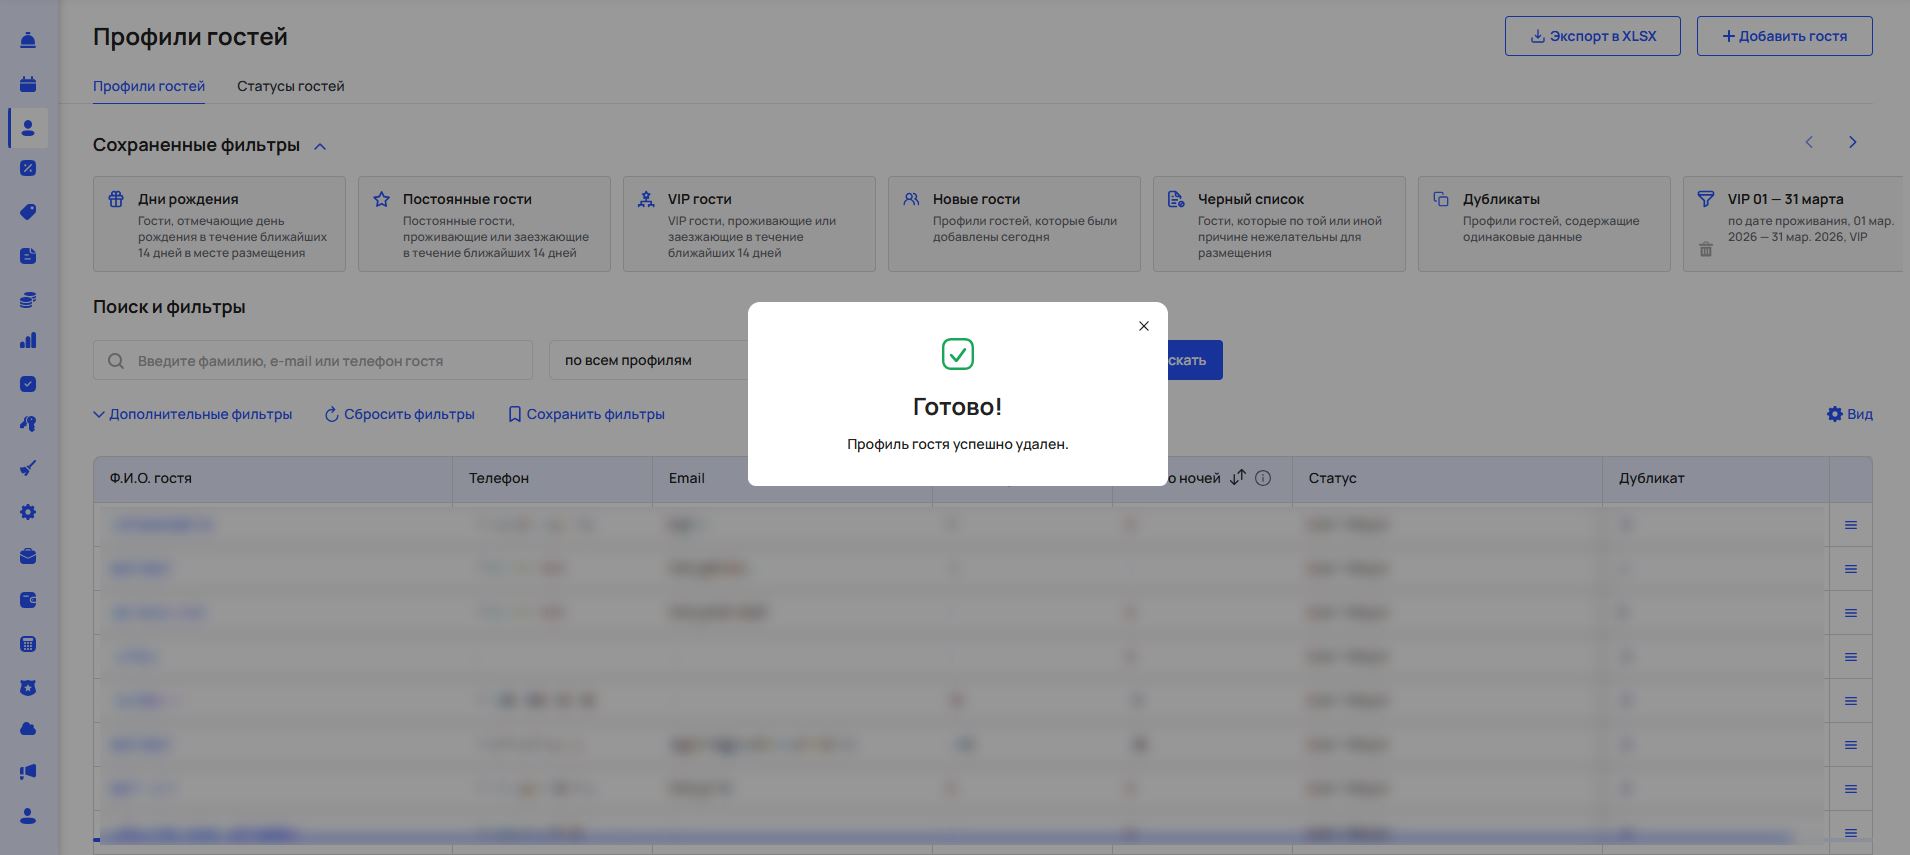Collapse the Сохраненные фильтры section
The height and width of the screenshot is (855, 1910).
click(x=320, y=146)
